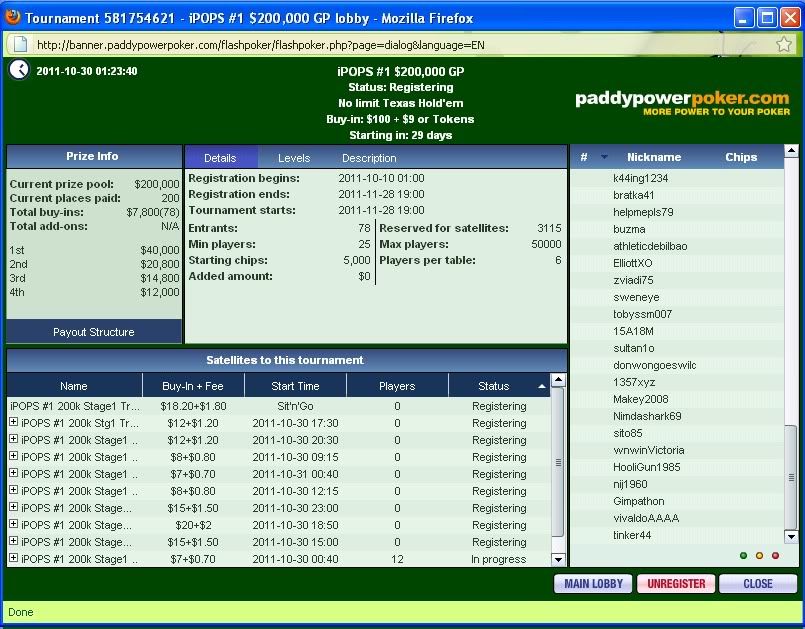Open the Payout Structure
This screenshot has width=805, height=629.
click(x=94, y=332)
